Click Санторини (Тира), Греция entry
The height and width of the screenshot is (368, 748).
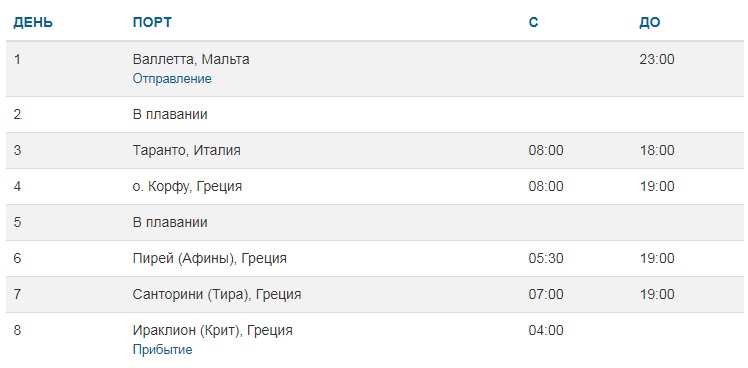(217, 294)
